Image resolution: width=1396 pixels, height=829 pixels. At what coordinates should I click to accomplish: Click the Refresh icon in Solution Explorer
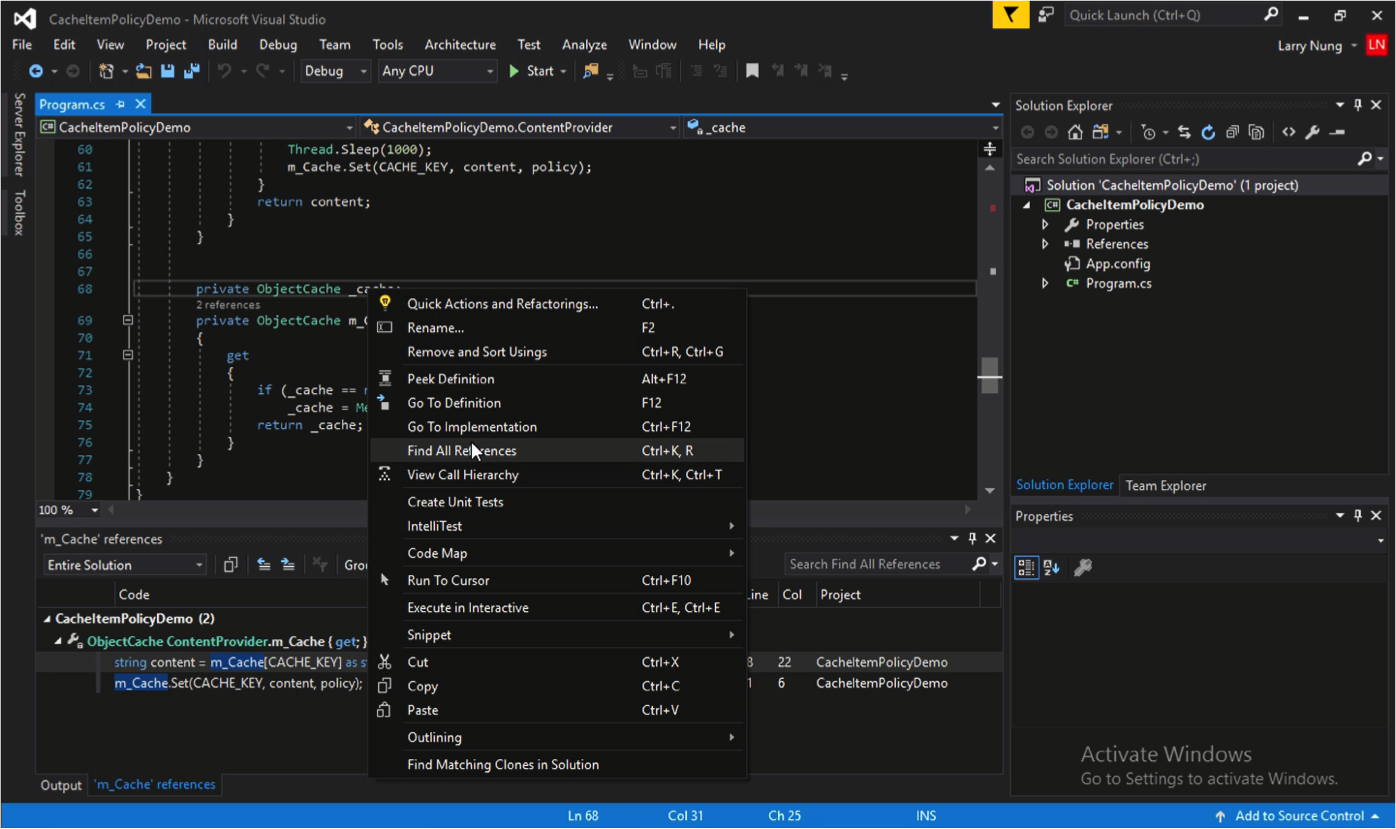point(1208,132)
